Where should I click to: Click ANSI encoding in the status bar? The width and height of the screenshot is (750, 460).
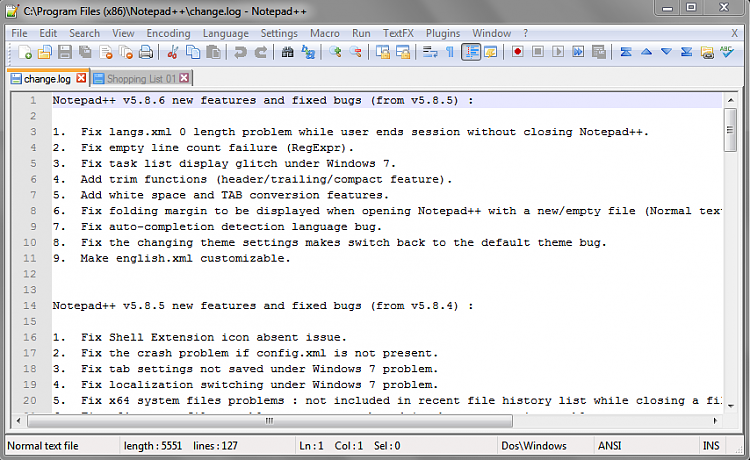pos(609,446)
